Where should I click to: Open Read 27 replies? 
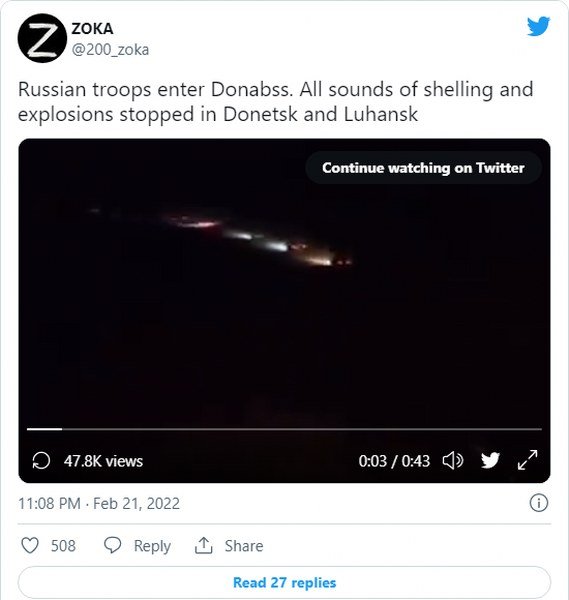tap(284, 582)
